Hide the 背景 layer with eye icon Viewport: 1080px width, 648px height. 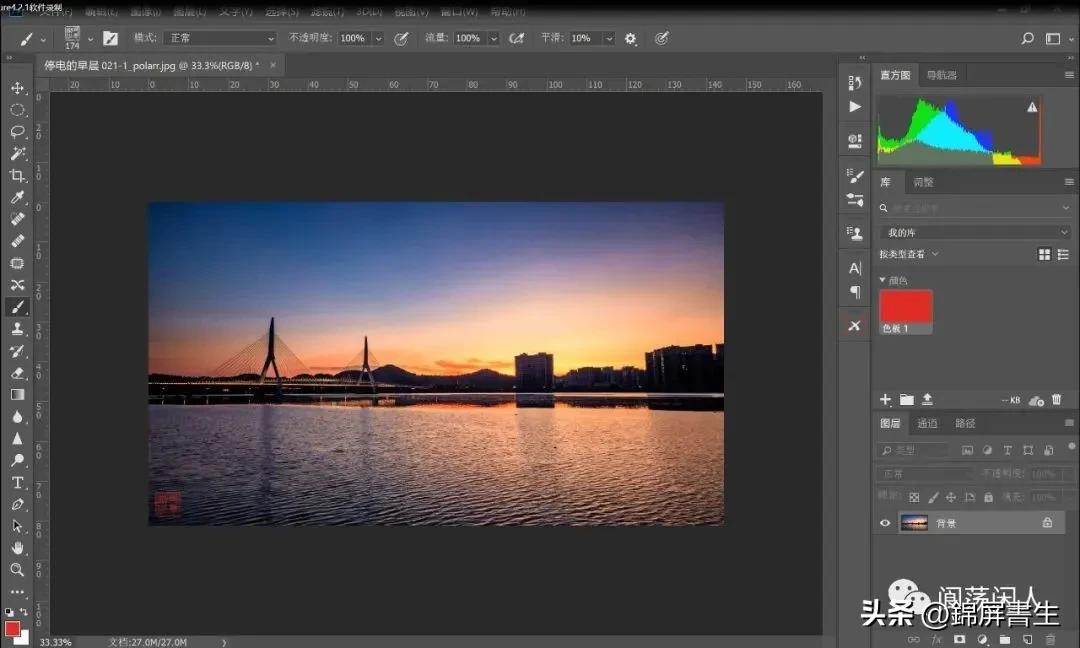[x=885, y=523]
